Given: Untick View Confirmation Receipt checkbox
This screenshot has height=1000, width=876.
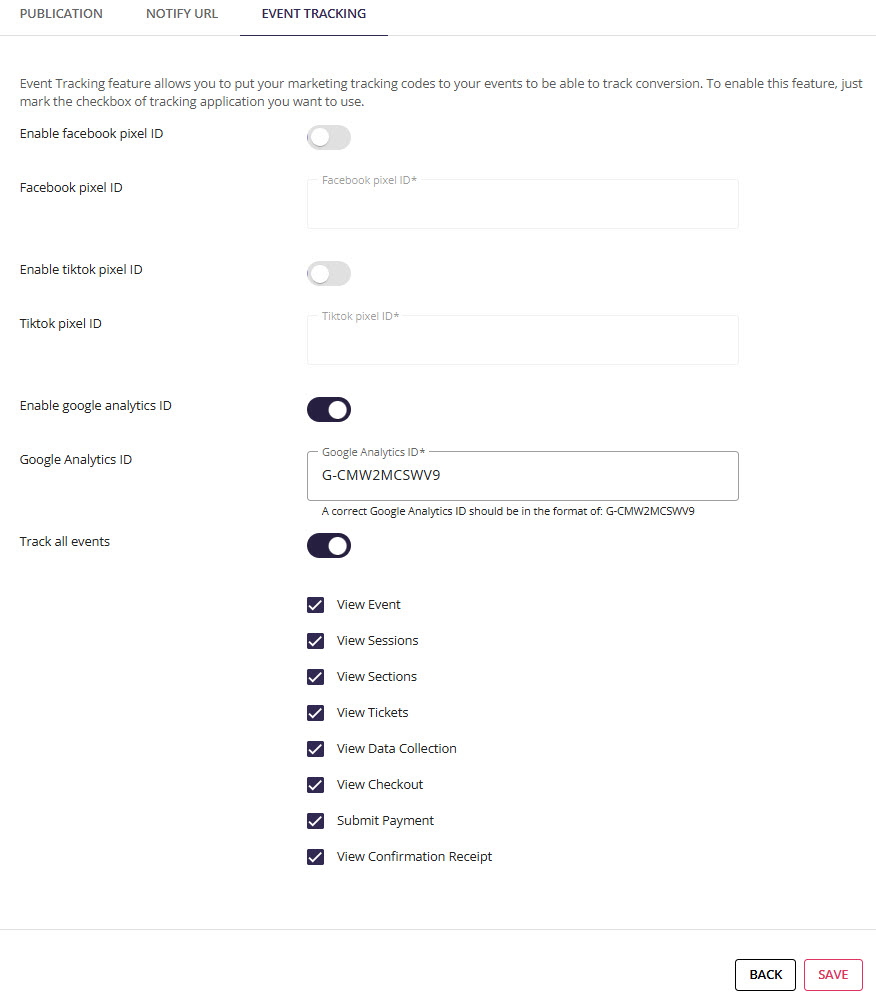Looking at the screenshot, I should click(x=316, y=857).
